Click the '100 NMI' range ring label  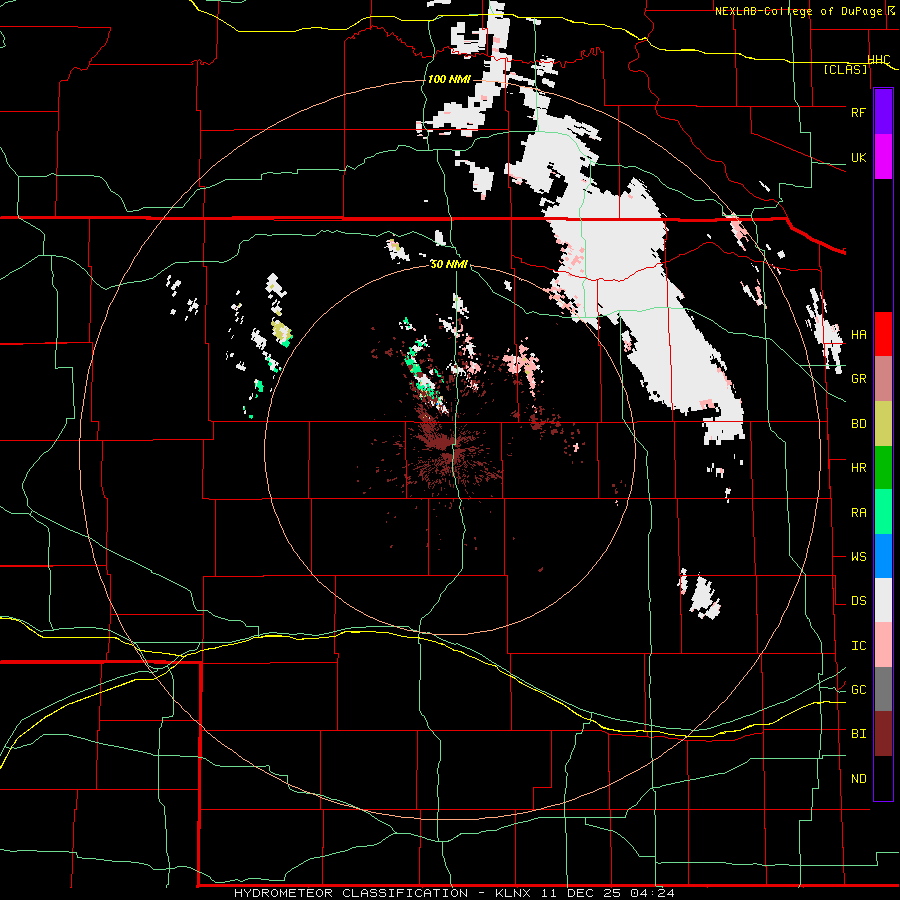pos(449,79)
